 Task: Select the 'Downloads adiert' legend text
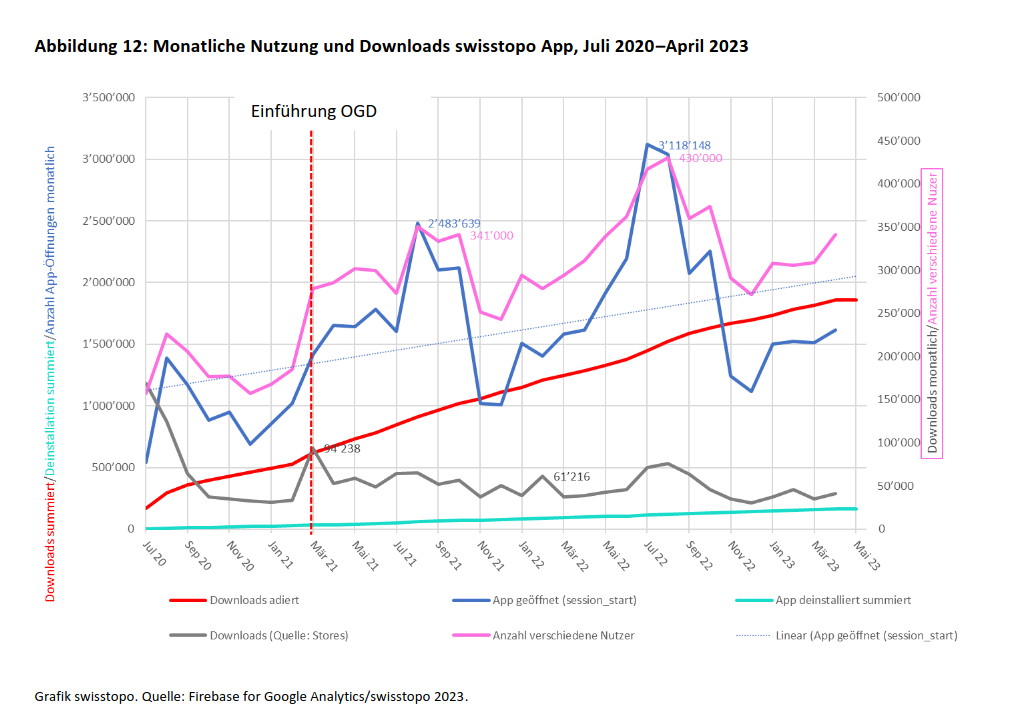click(254, 600)
